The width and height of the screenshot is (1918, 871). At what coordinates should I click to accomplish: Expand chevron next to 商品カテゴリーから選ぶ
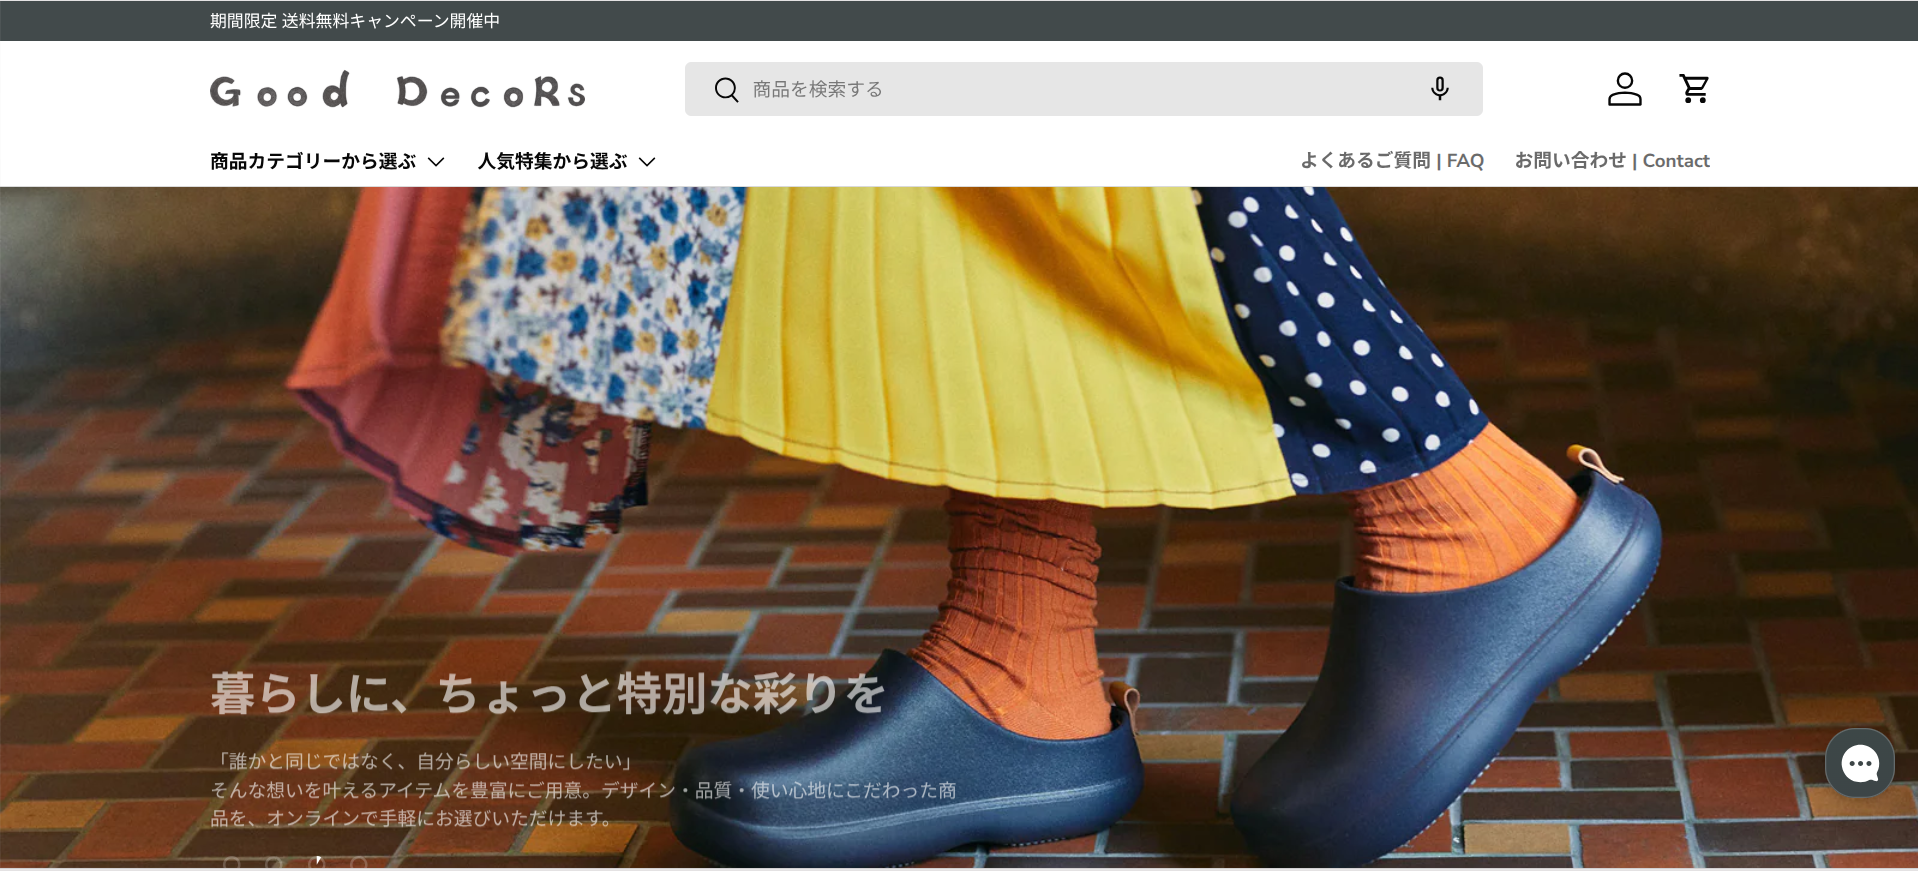pos(436,162)
